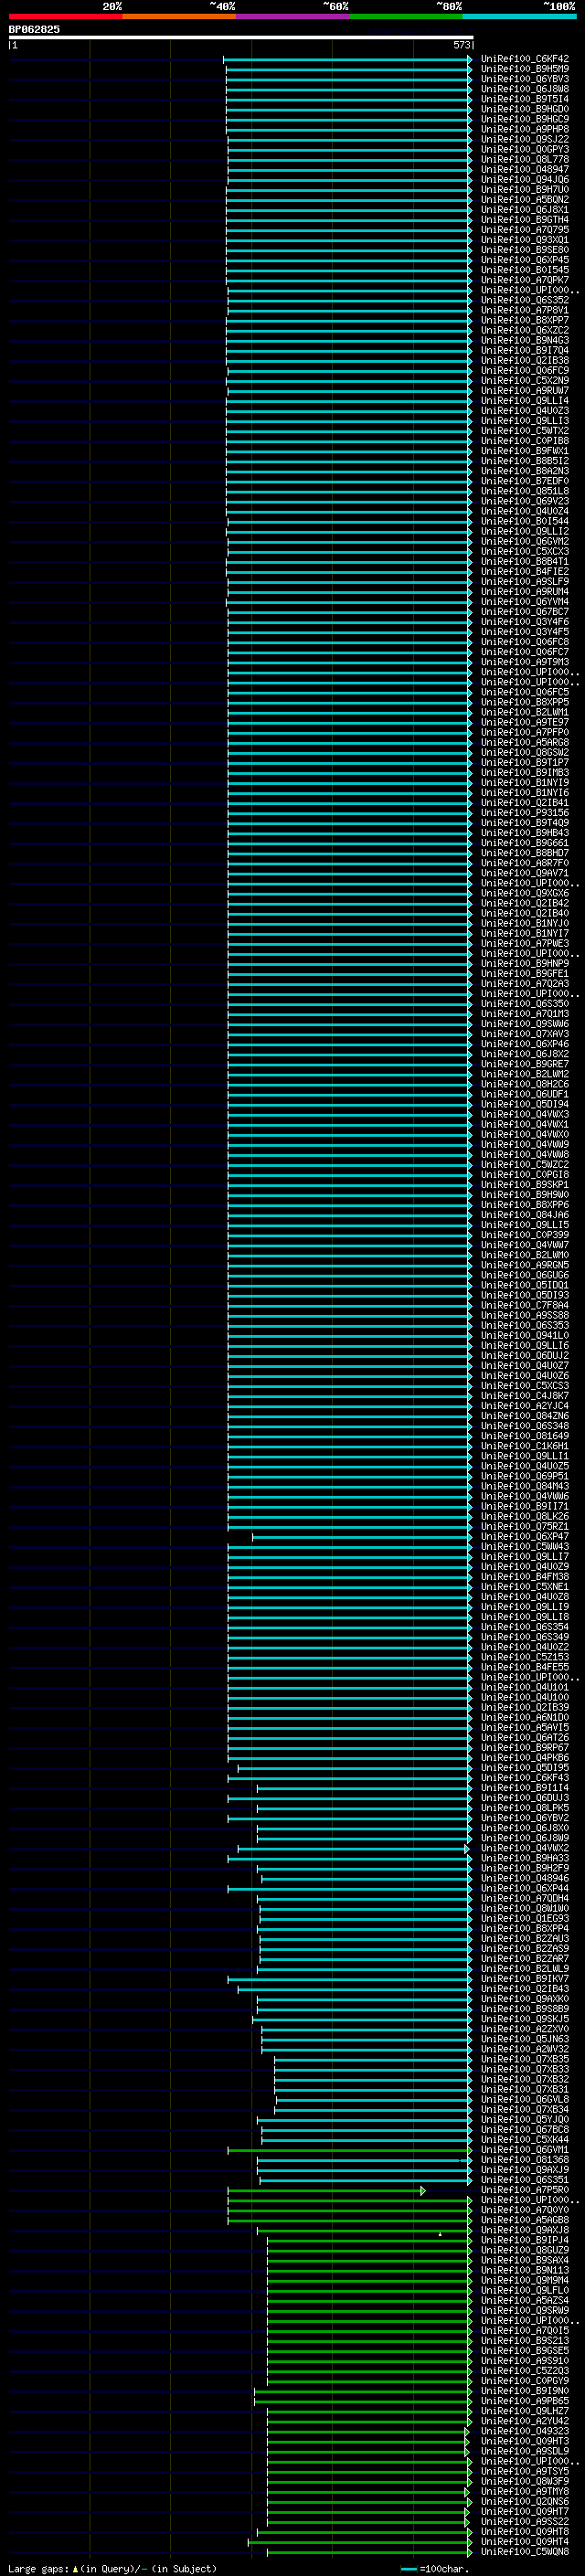Select hit UniRef100_Q9LLI3
585x2576 pixels.
click(x=525, y=420)
